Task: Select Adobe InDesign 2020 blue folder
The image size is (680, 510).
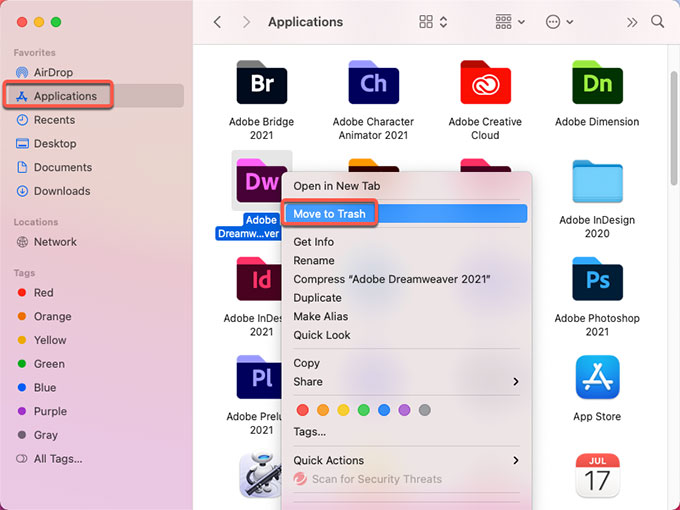Action: tap(597, 181)
